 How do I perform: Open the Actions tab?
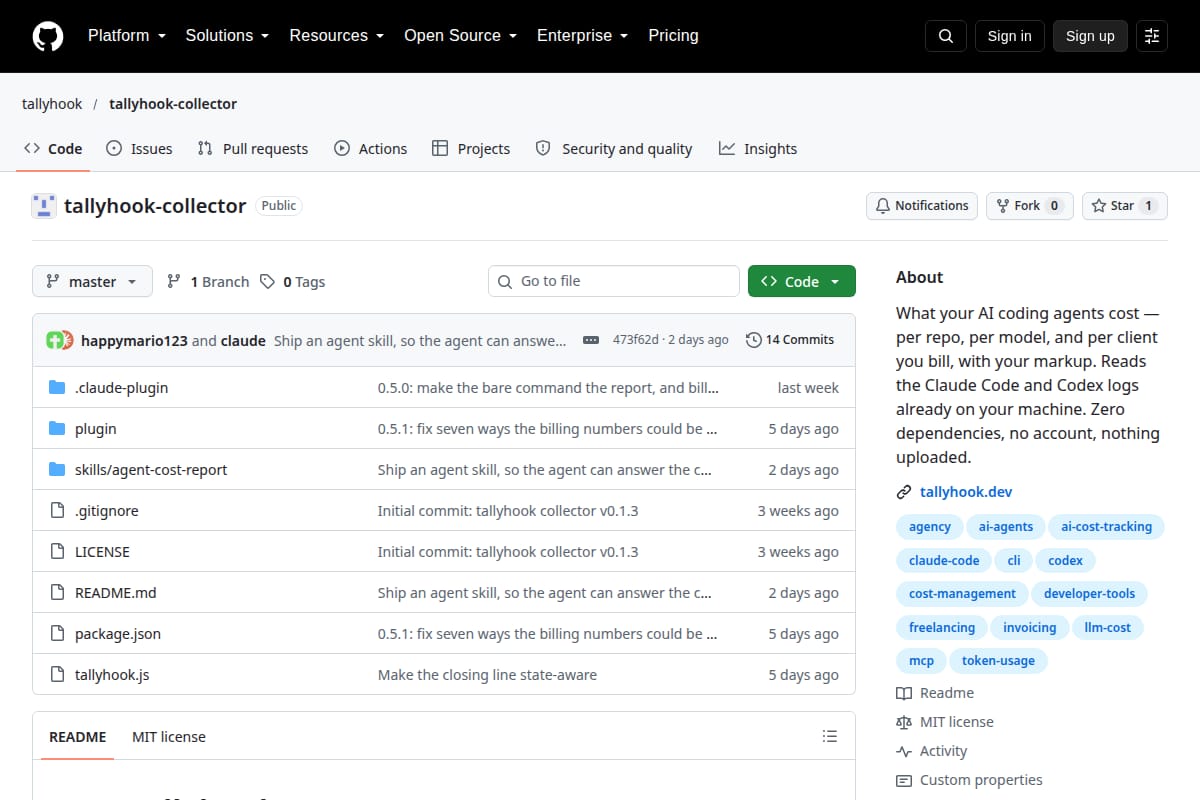(x=371, y=149)
